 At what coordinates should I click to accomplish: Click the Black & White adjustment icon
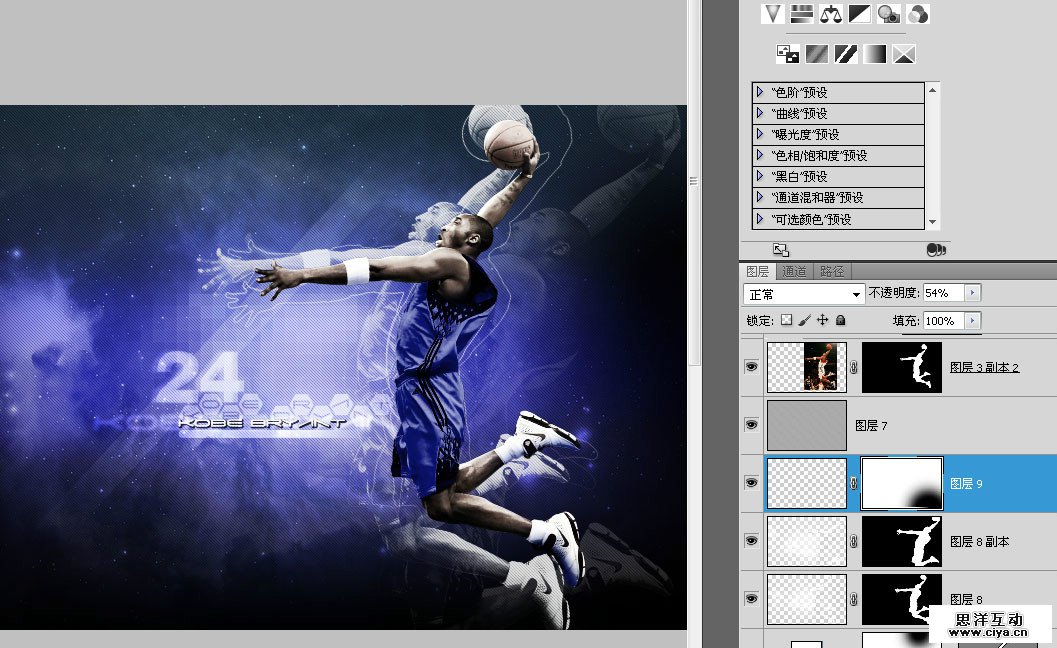click(x=859, y=14)
